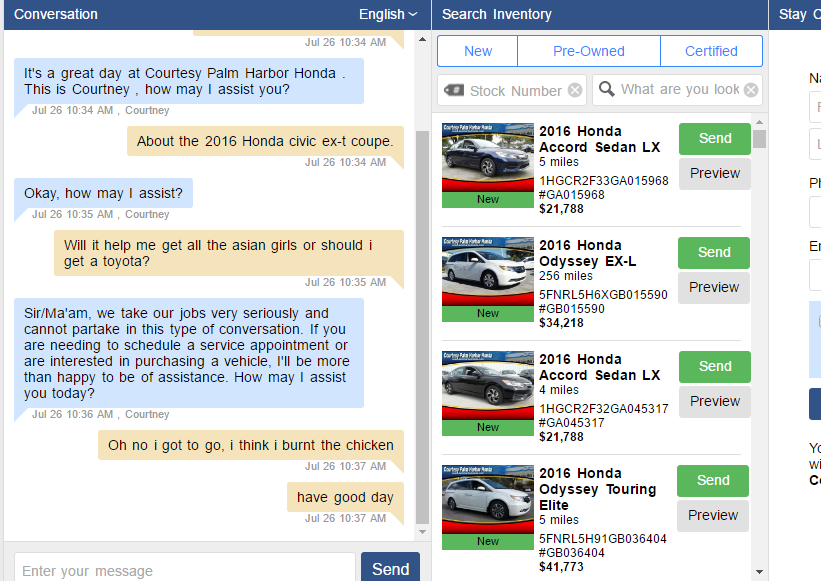
Task: Click the search magnifier icon
Action: 606,89
